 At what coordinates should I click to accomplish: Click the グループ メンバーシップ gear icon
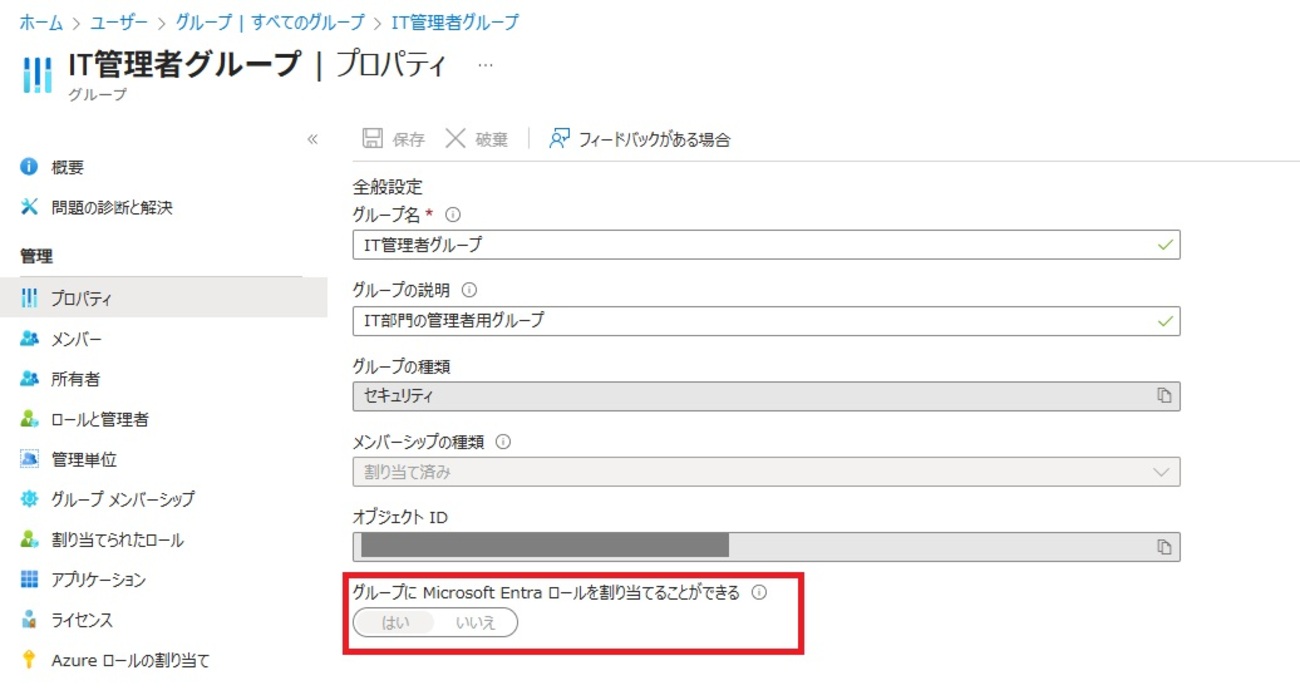(29, 499)
